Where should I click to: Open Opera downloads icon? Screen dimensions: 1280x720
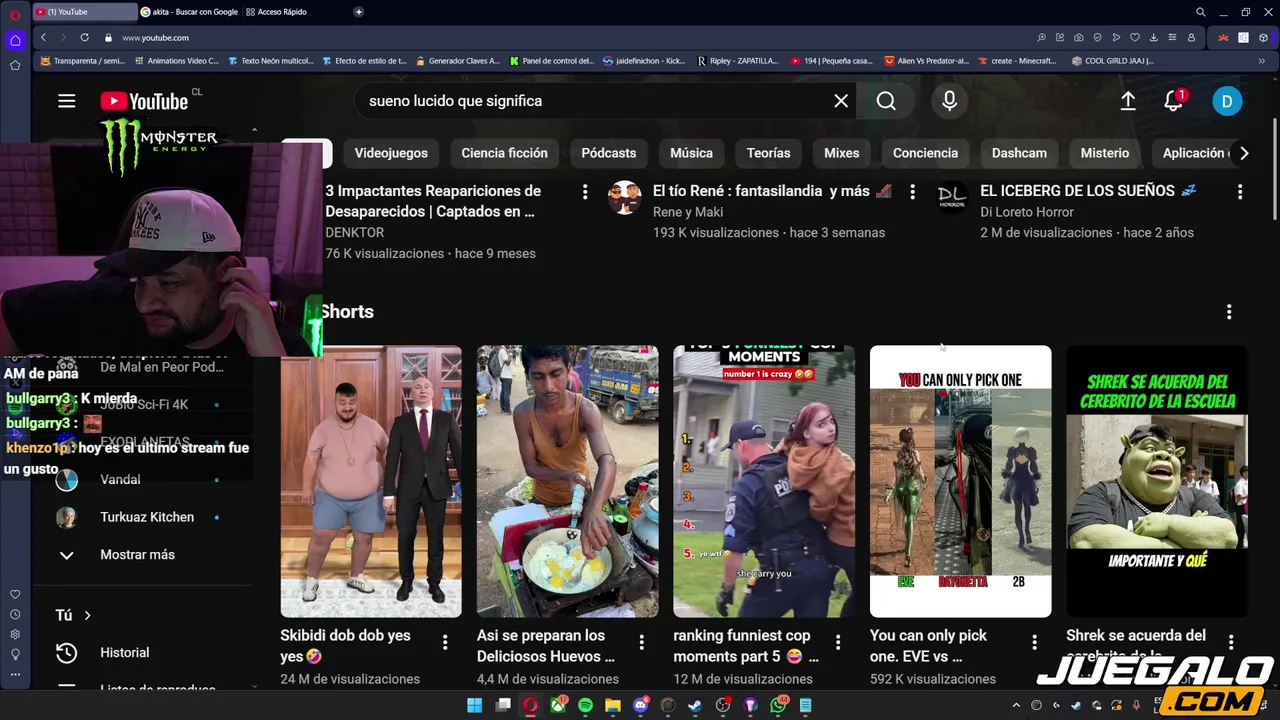click(1153, 37)
